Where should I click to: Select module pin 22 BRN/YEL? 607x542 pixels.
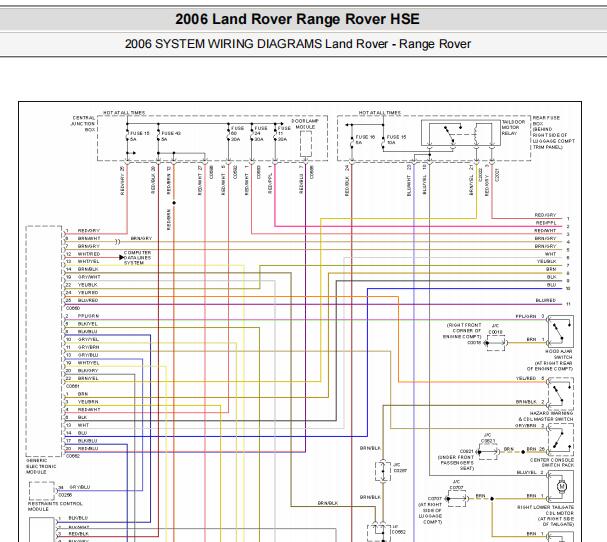(82, 378)
